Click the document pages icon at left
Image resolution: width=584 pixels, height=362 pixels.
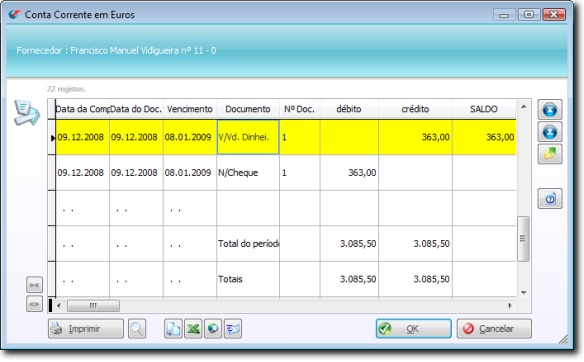point(26,113)
